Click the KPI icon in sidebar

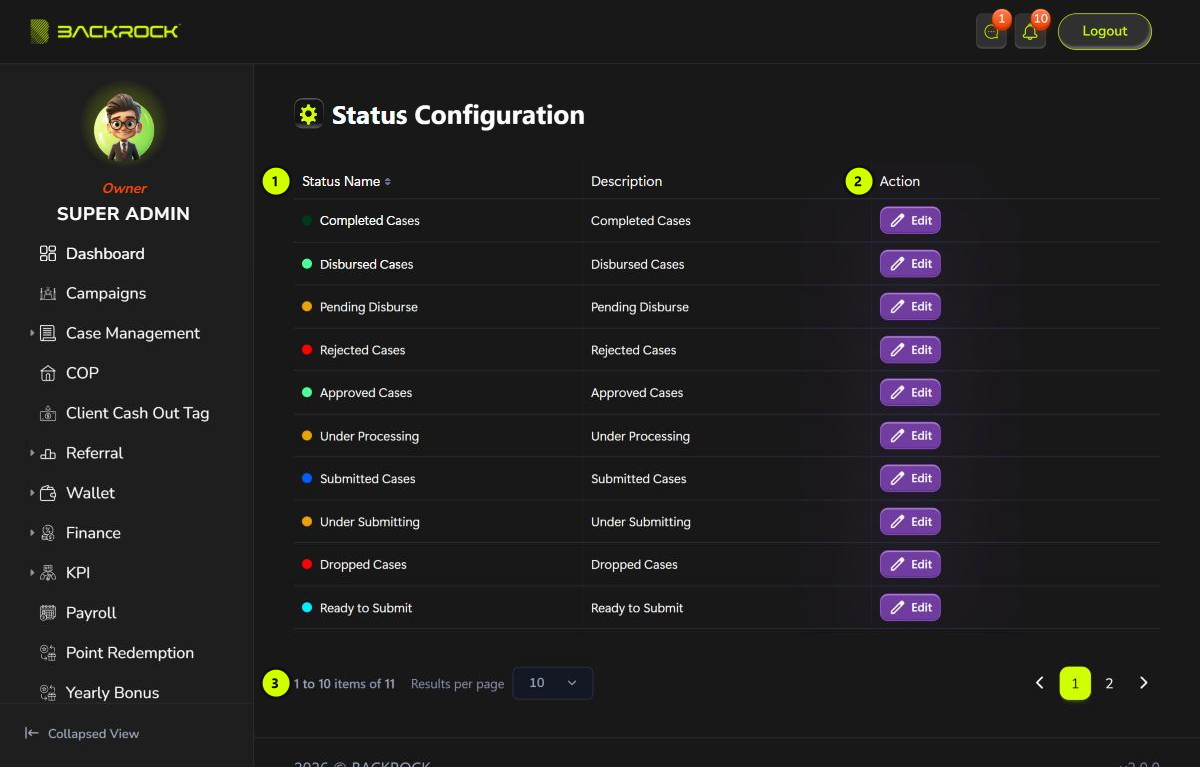48,574
